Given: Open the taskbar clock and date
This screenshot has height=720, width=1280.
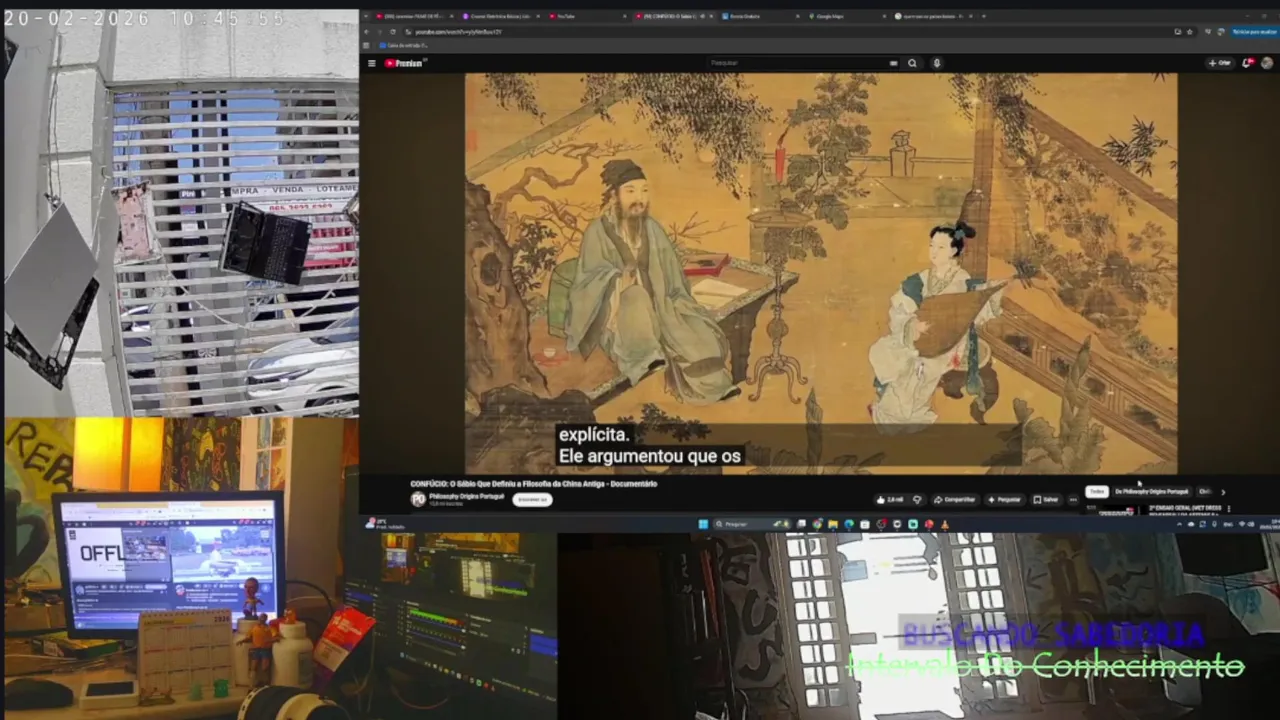Looking at the screenshot, I should click(x=1271, y=524).
